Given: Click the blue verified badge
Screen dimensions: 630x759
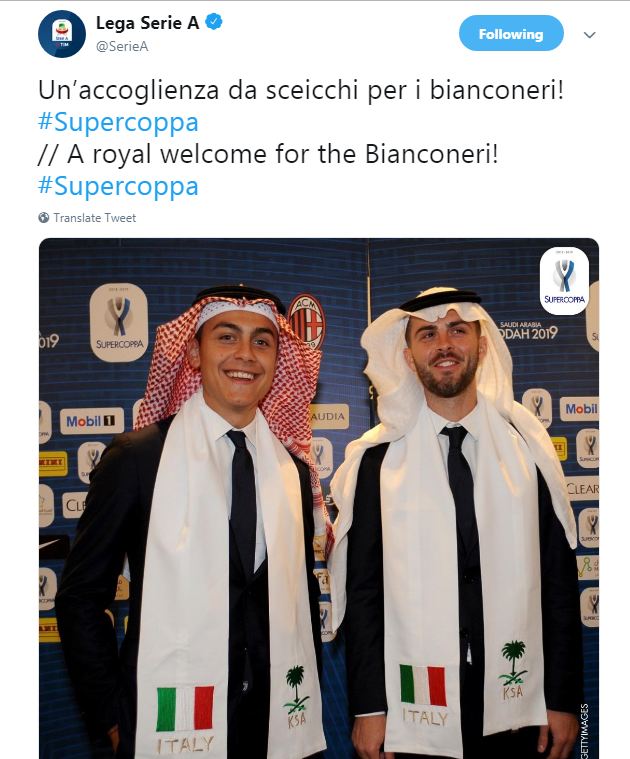Looking at the screenshot, I should (x=214, y=22).
